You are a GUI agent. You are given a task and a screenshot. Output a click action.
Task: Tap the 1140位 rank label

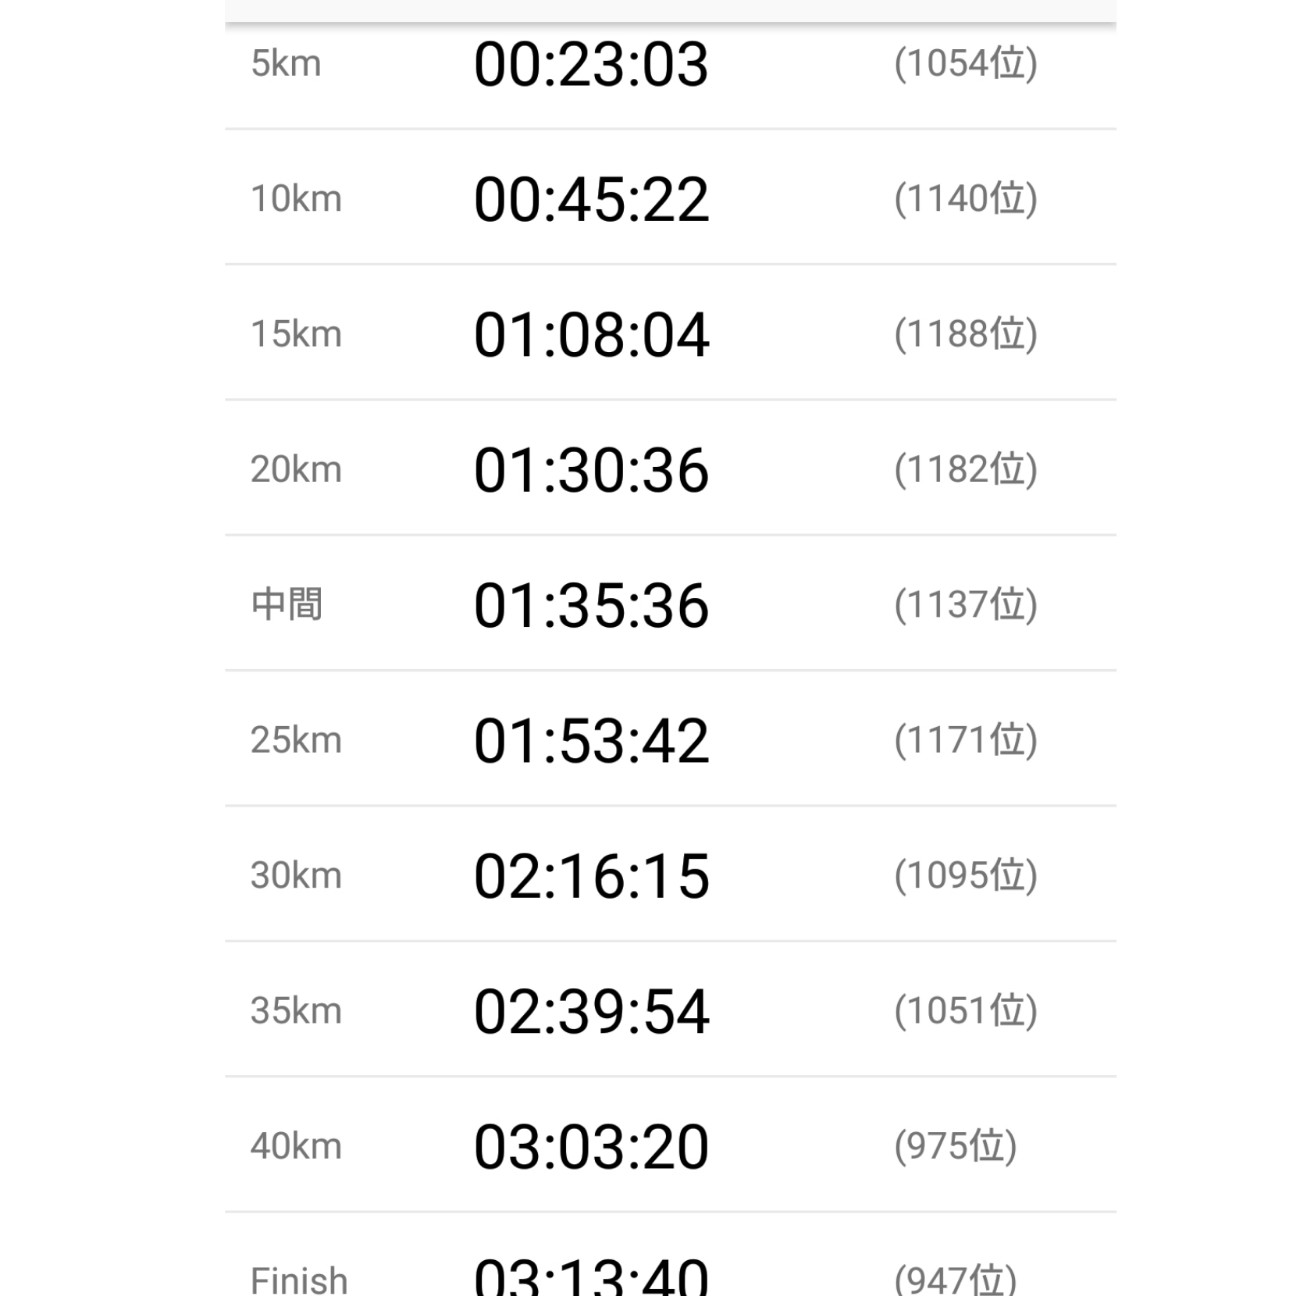[965, 199]
